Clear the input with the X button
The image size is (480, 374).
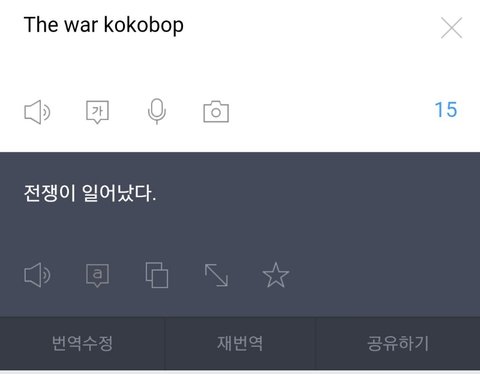[451, 28]
